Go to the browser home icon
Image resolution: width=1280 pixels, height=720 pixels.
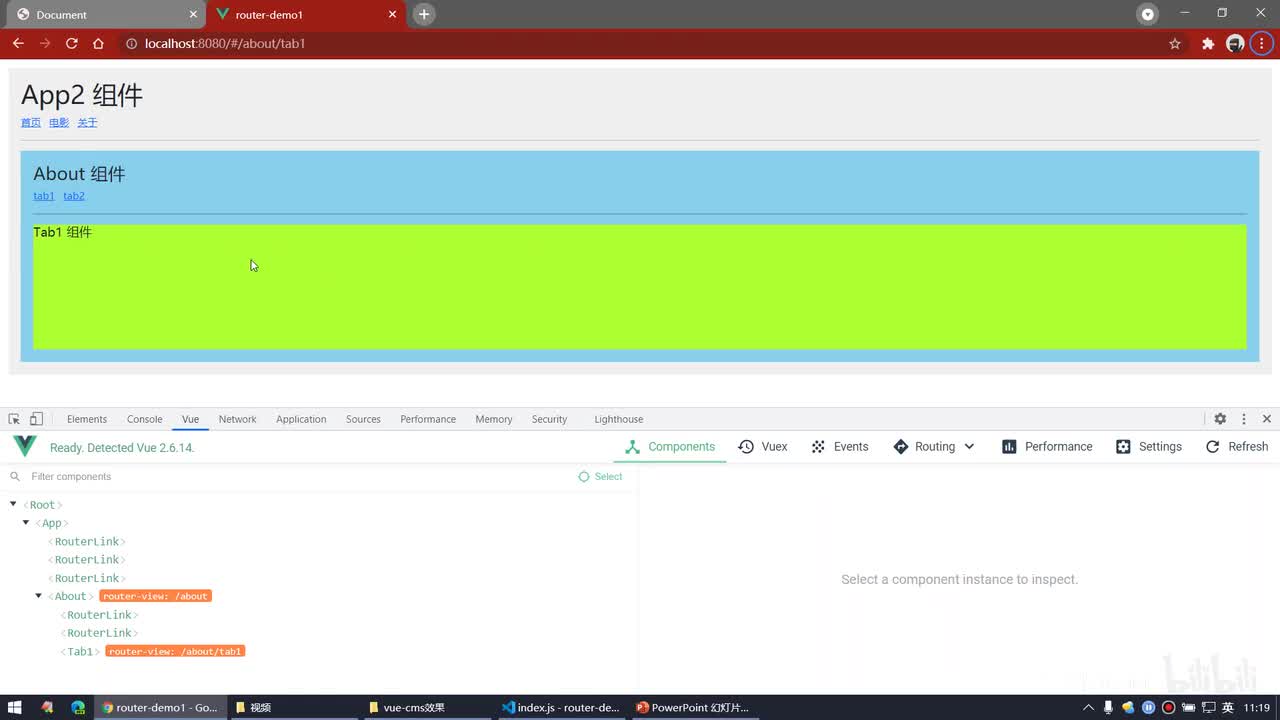tap(98, 44)
